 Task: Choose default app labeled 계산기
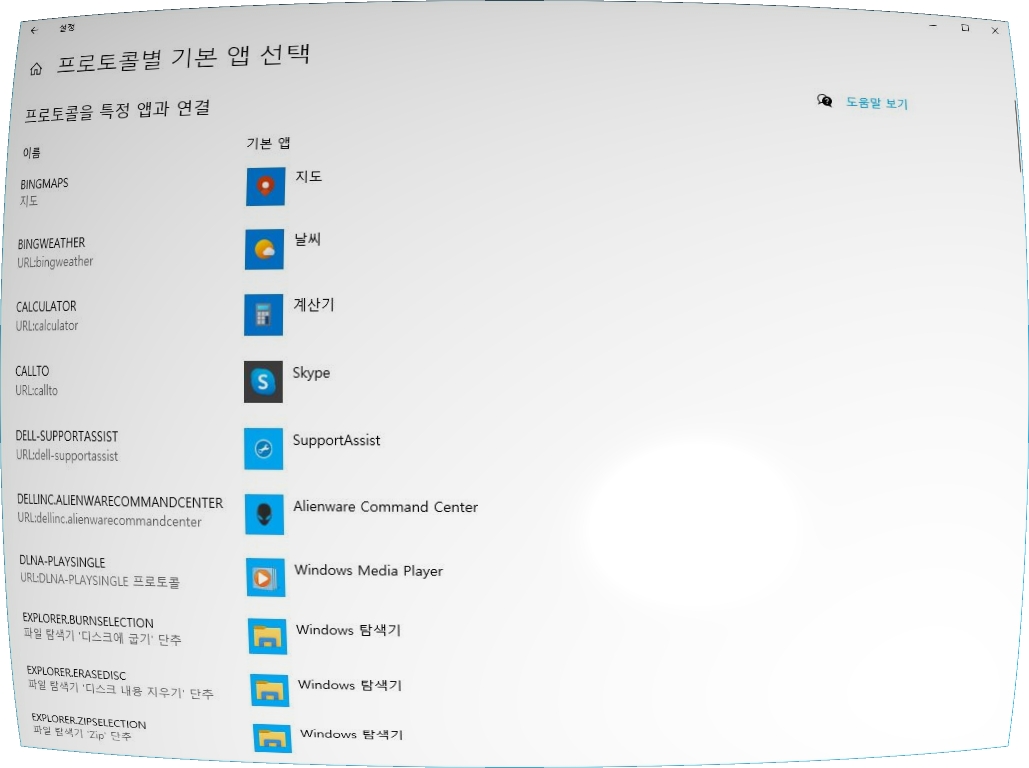click(x=314, y=305)
